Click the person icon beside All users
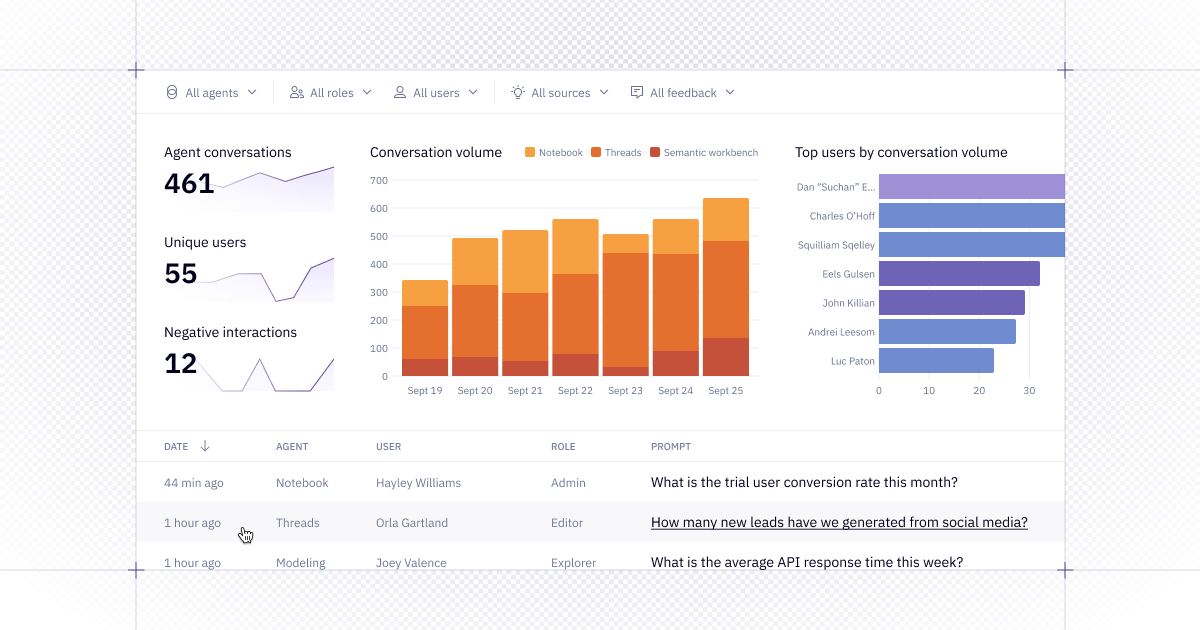The width and height of the screenshot is (1200, 630). (400, 92)
